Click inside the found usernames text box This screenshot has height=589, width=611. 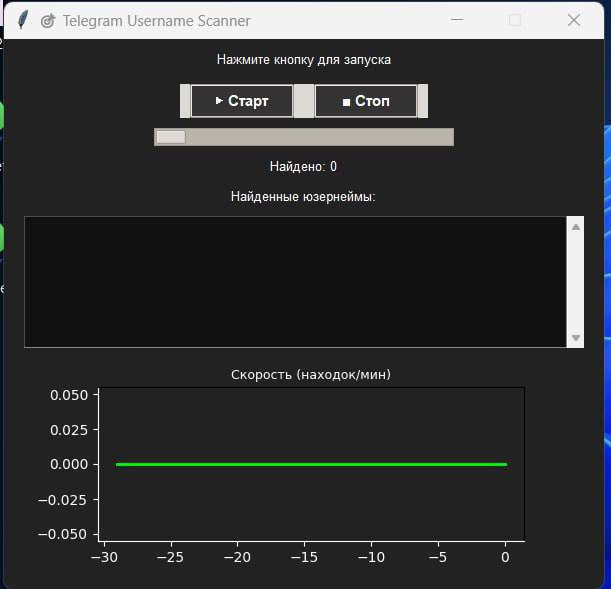tap(295, 282)
